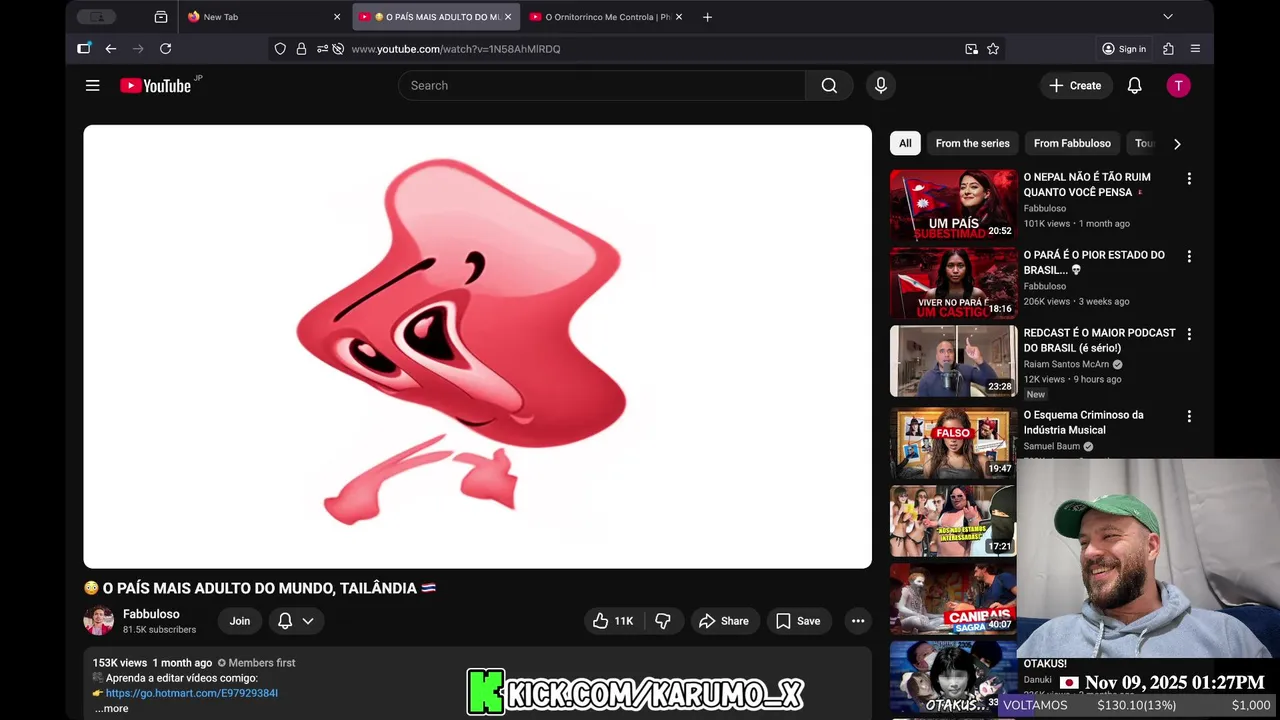1280x720 pixels.
Task: View site security padlock info
Action: (x=301, y=49)
